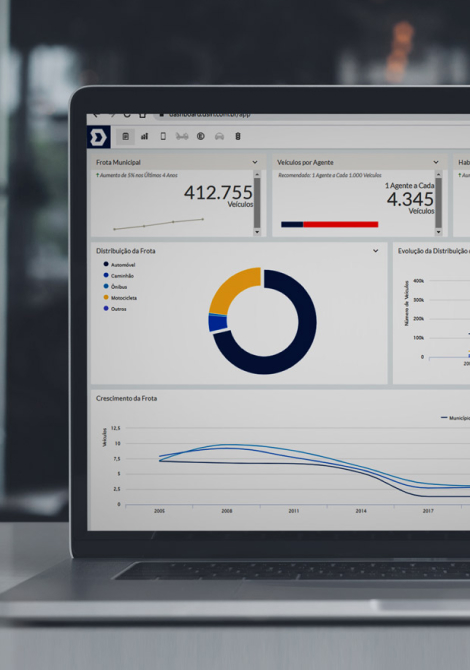Open the bar chart statistics icon
Image resolution: width=470 pixels, height=670 pixels.
click(x=144, y=136)
